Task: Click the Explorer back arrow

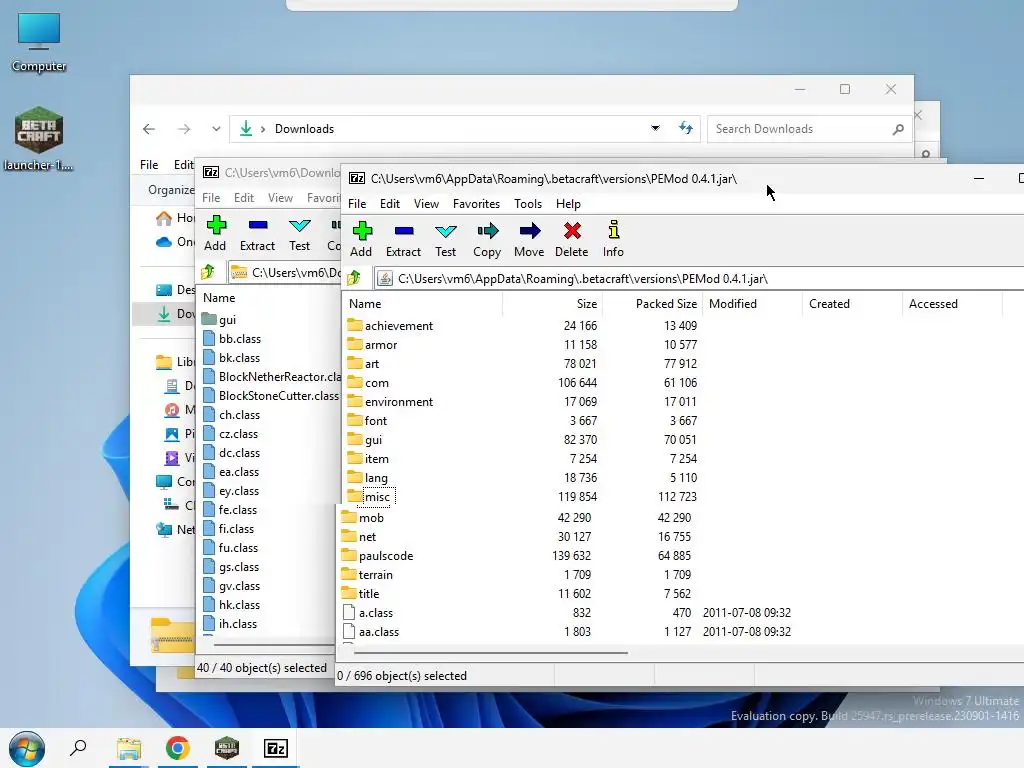Action: click(x=149, y=129)
